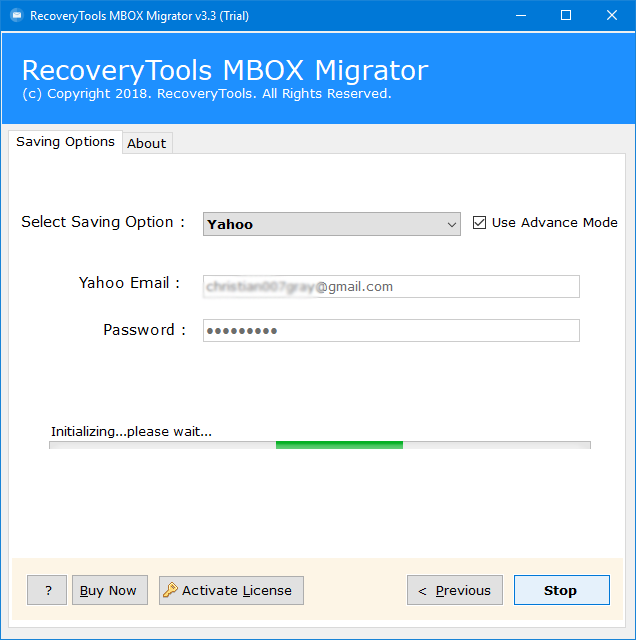Open the Select Saving Option dropdown
The height and width of the screenshot is (640, 636).
click(x=331, y=224)
